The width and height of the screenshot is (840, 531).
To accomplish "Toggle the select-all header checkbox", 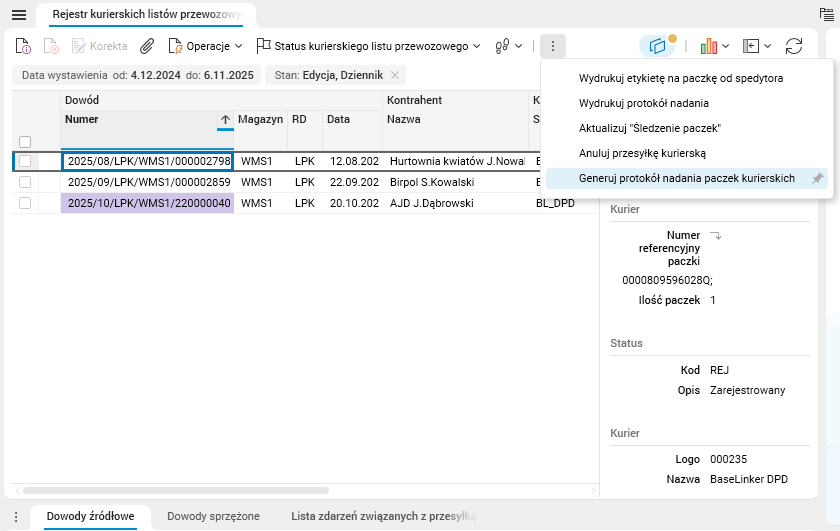I will coord(25,142).
